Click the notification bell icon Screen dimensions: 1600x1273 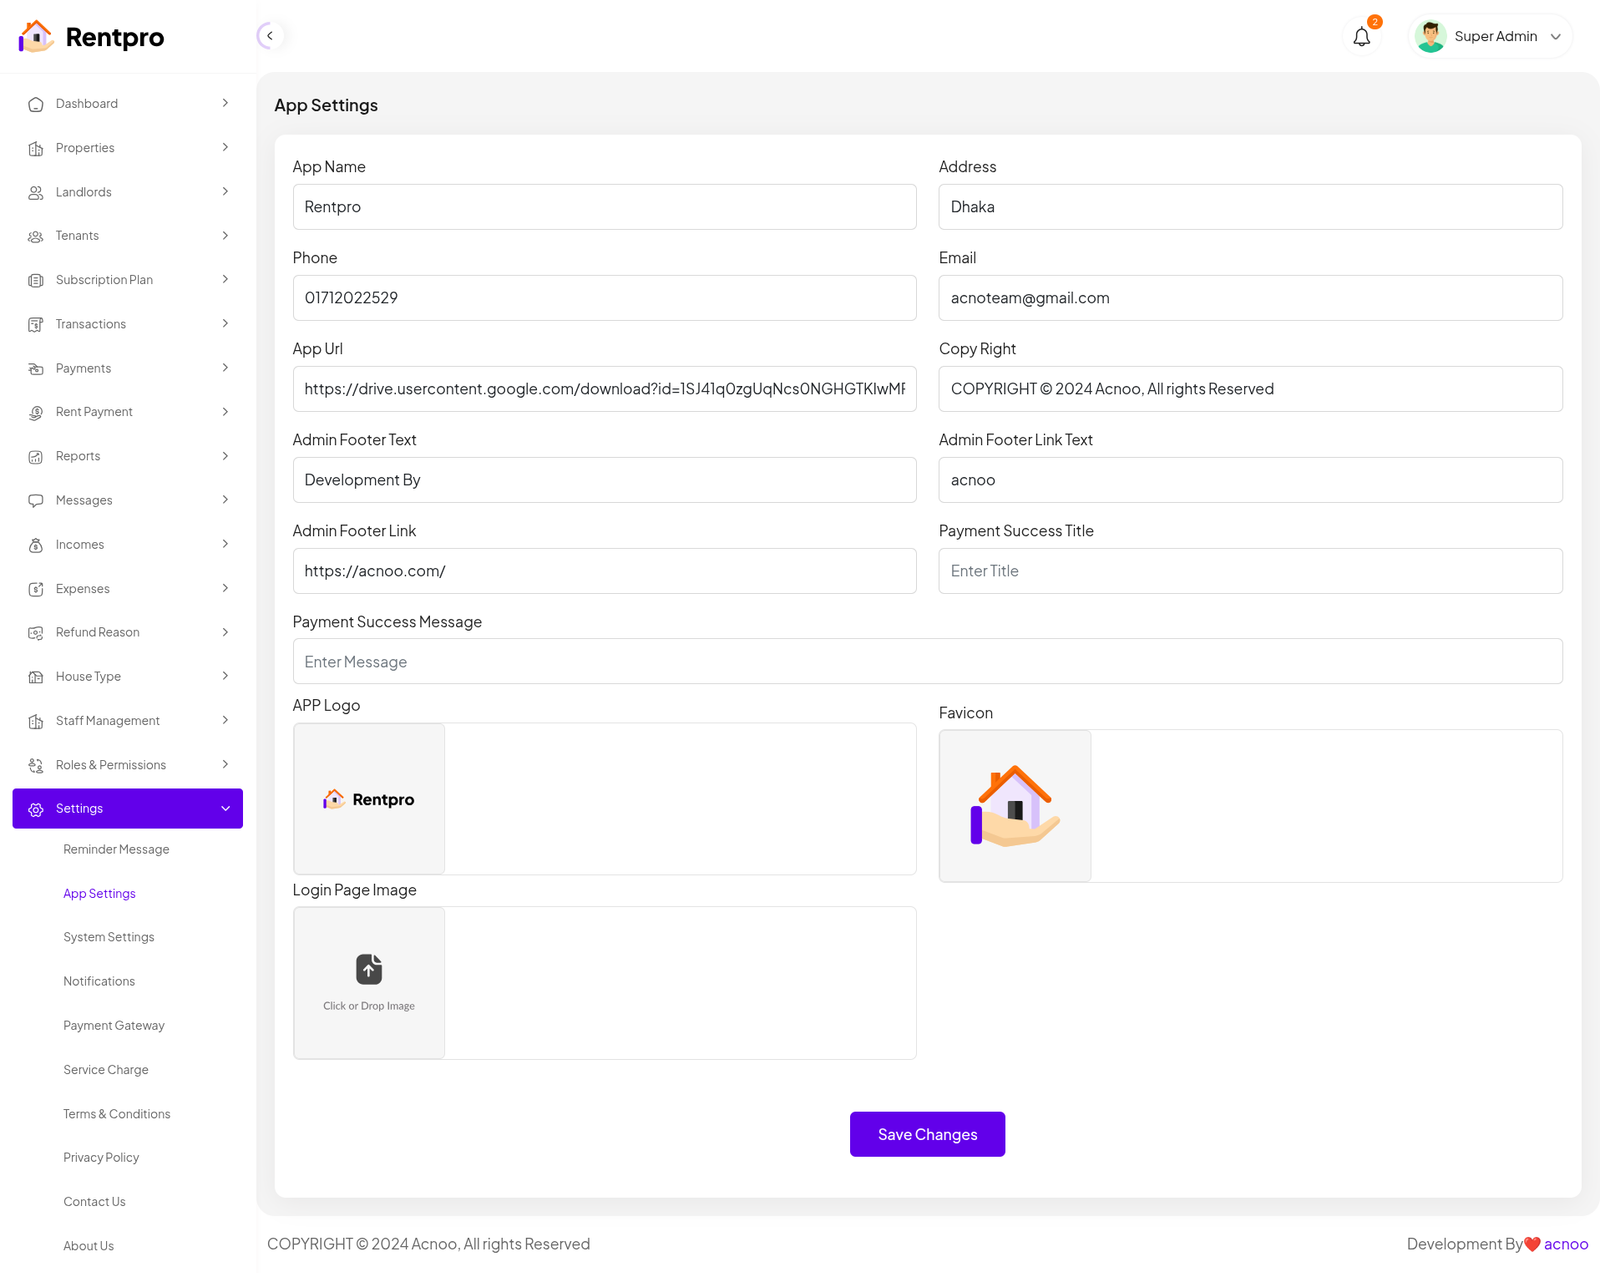click(1361, 37)
